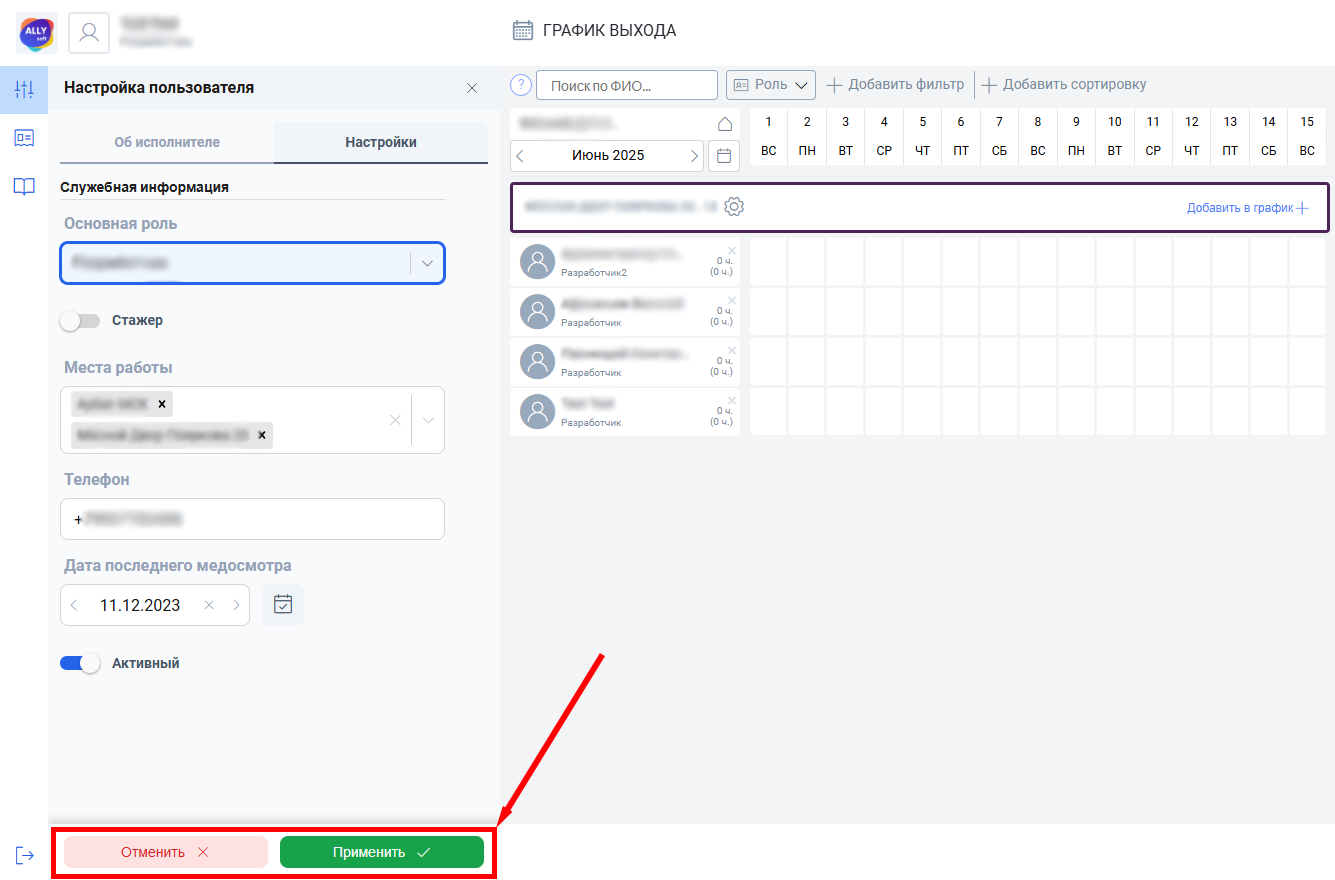Click into the Телефон input field
The width and height of the screenshot is (1335, 880).
[252, 519]
